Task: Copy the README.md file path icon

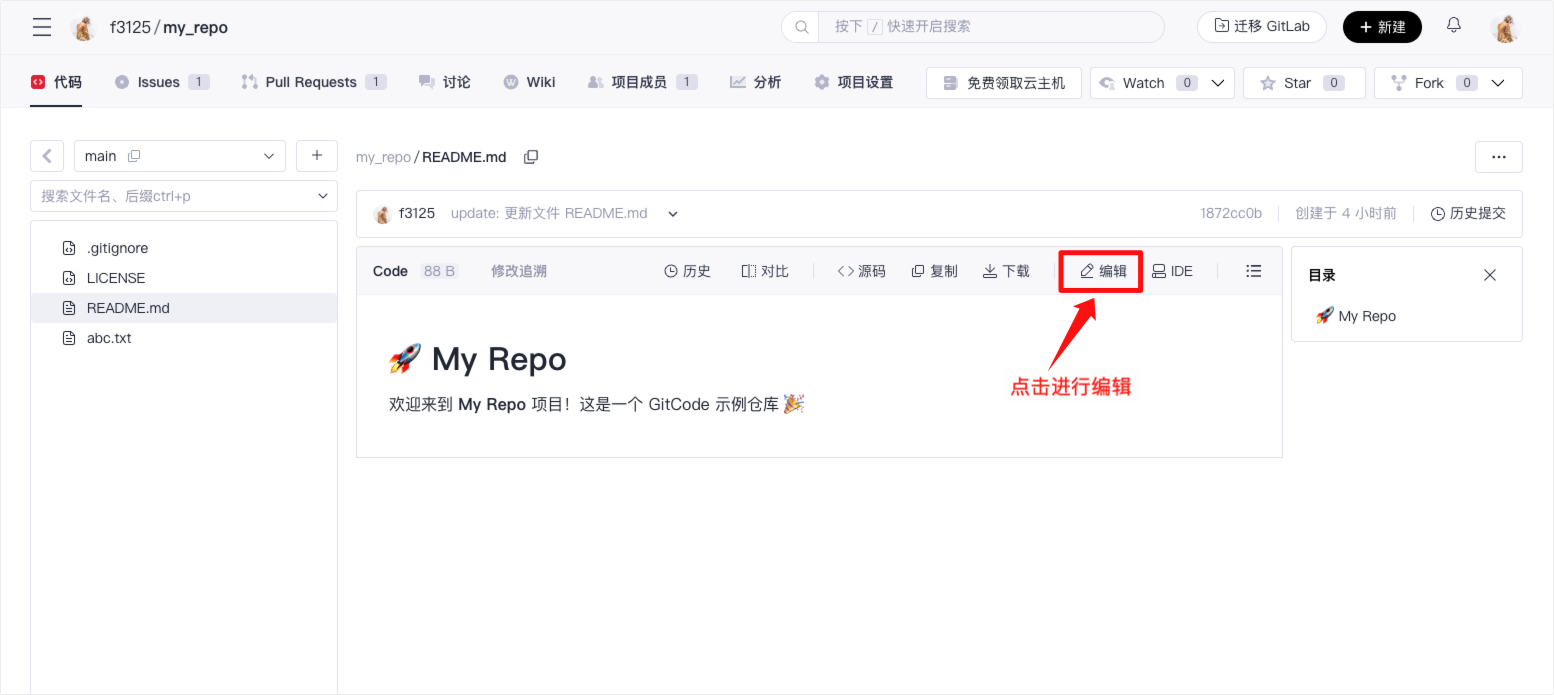Action: (x=531, y=157)
